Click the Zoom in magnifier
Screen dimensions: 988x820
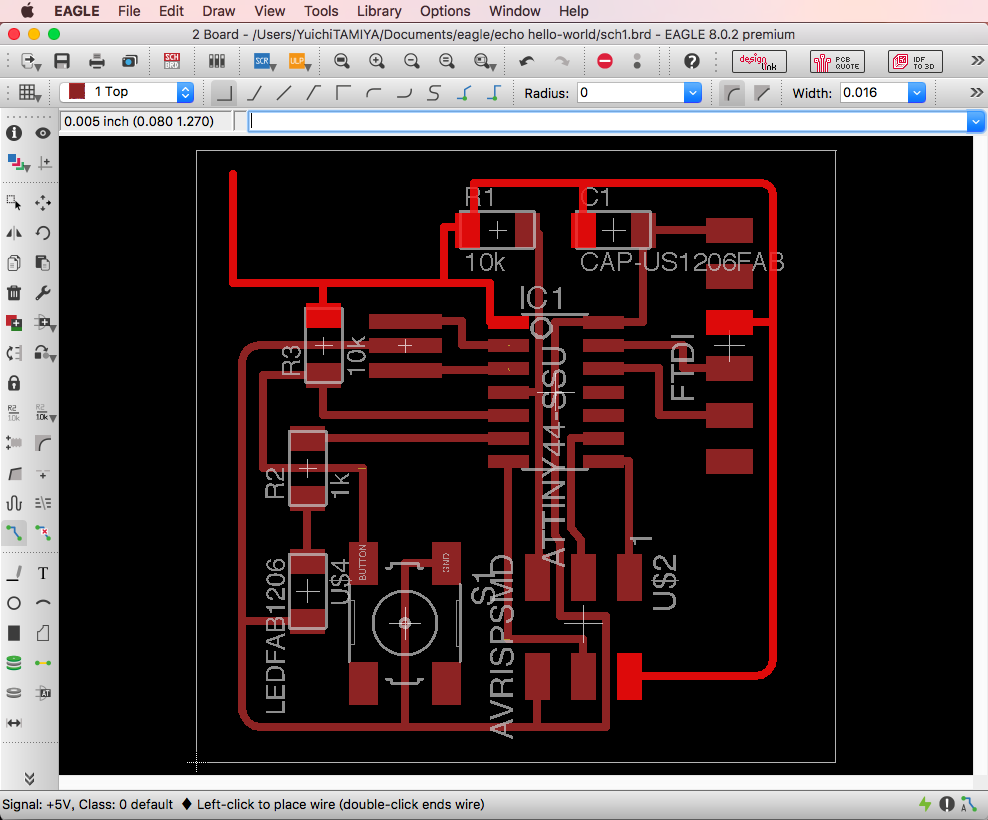point(377,61)
